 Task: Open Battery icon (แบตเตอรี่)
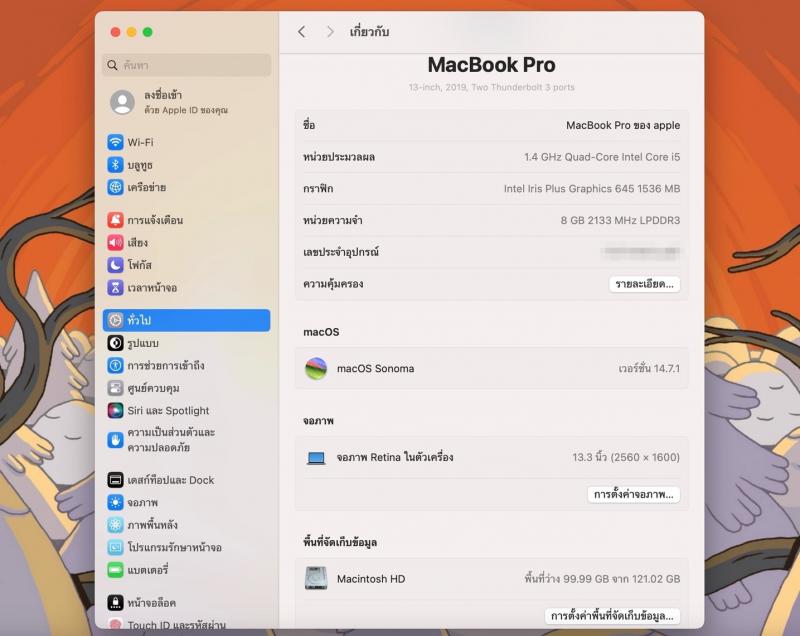(x=115, y=570)
